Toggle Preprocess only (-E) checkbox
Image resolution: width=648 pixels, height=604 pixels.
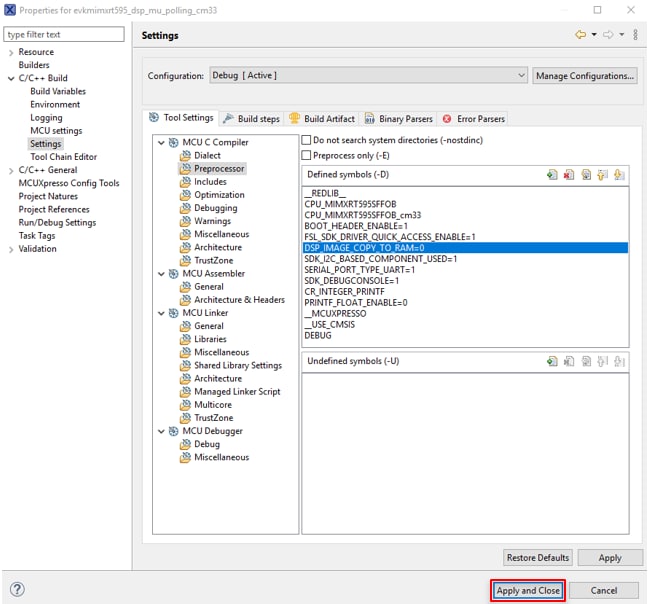(307, 155)
